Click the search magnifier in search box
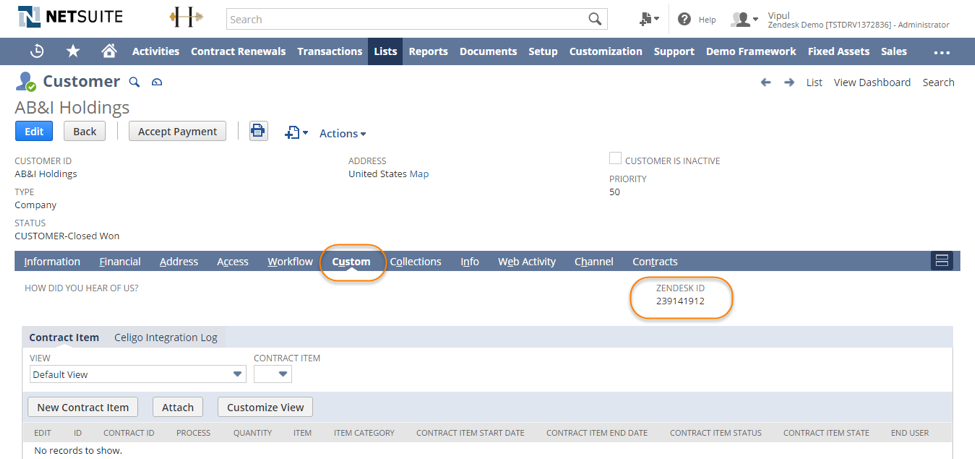This screenshot has height=459, width=975. coord(595,19)
